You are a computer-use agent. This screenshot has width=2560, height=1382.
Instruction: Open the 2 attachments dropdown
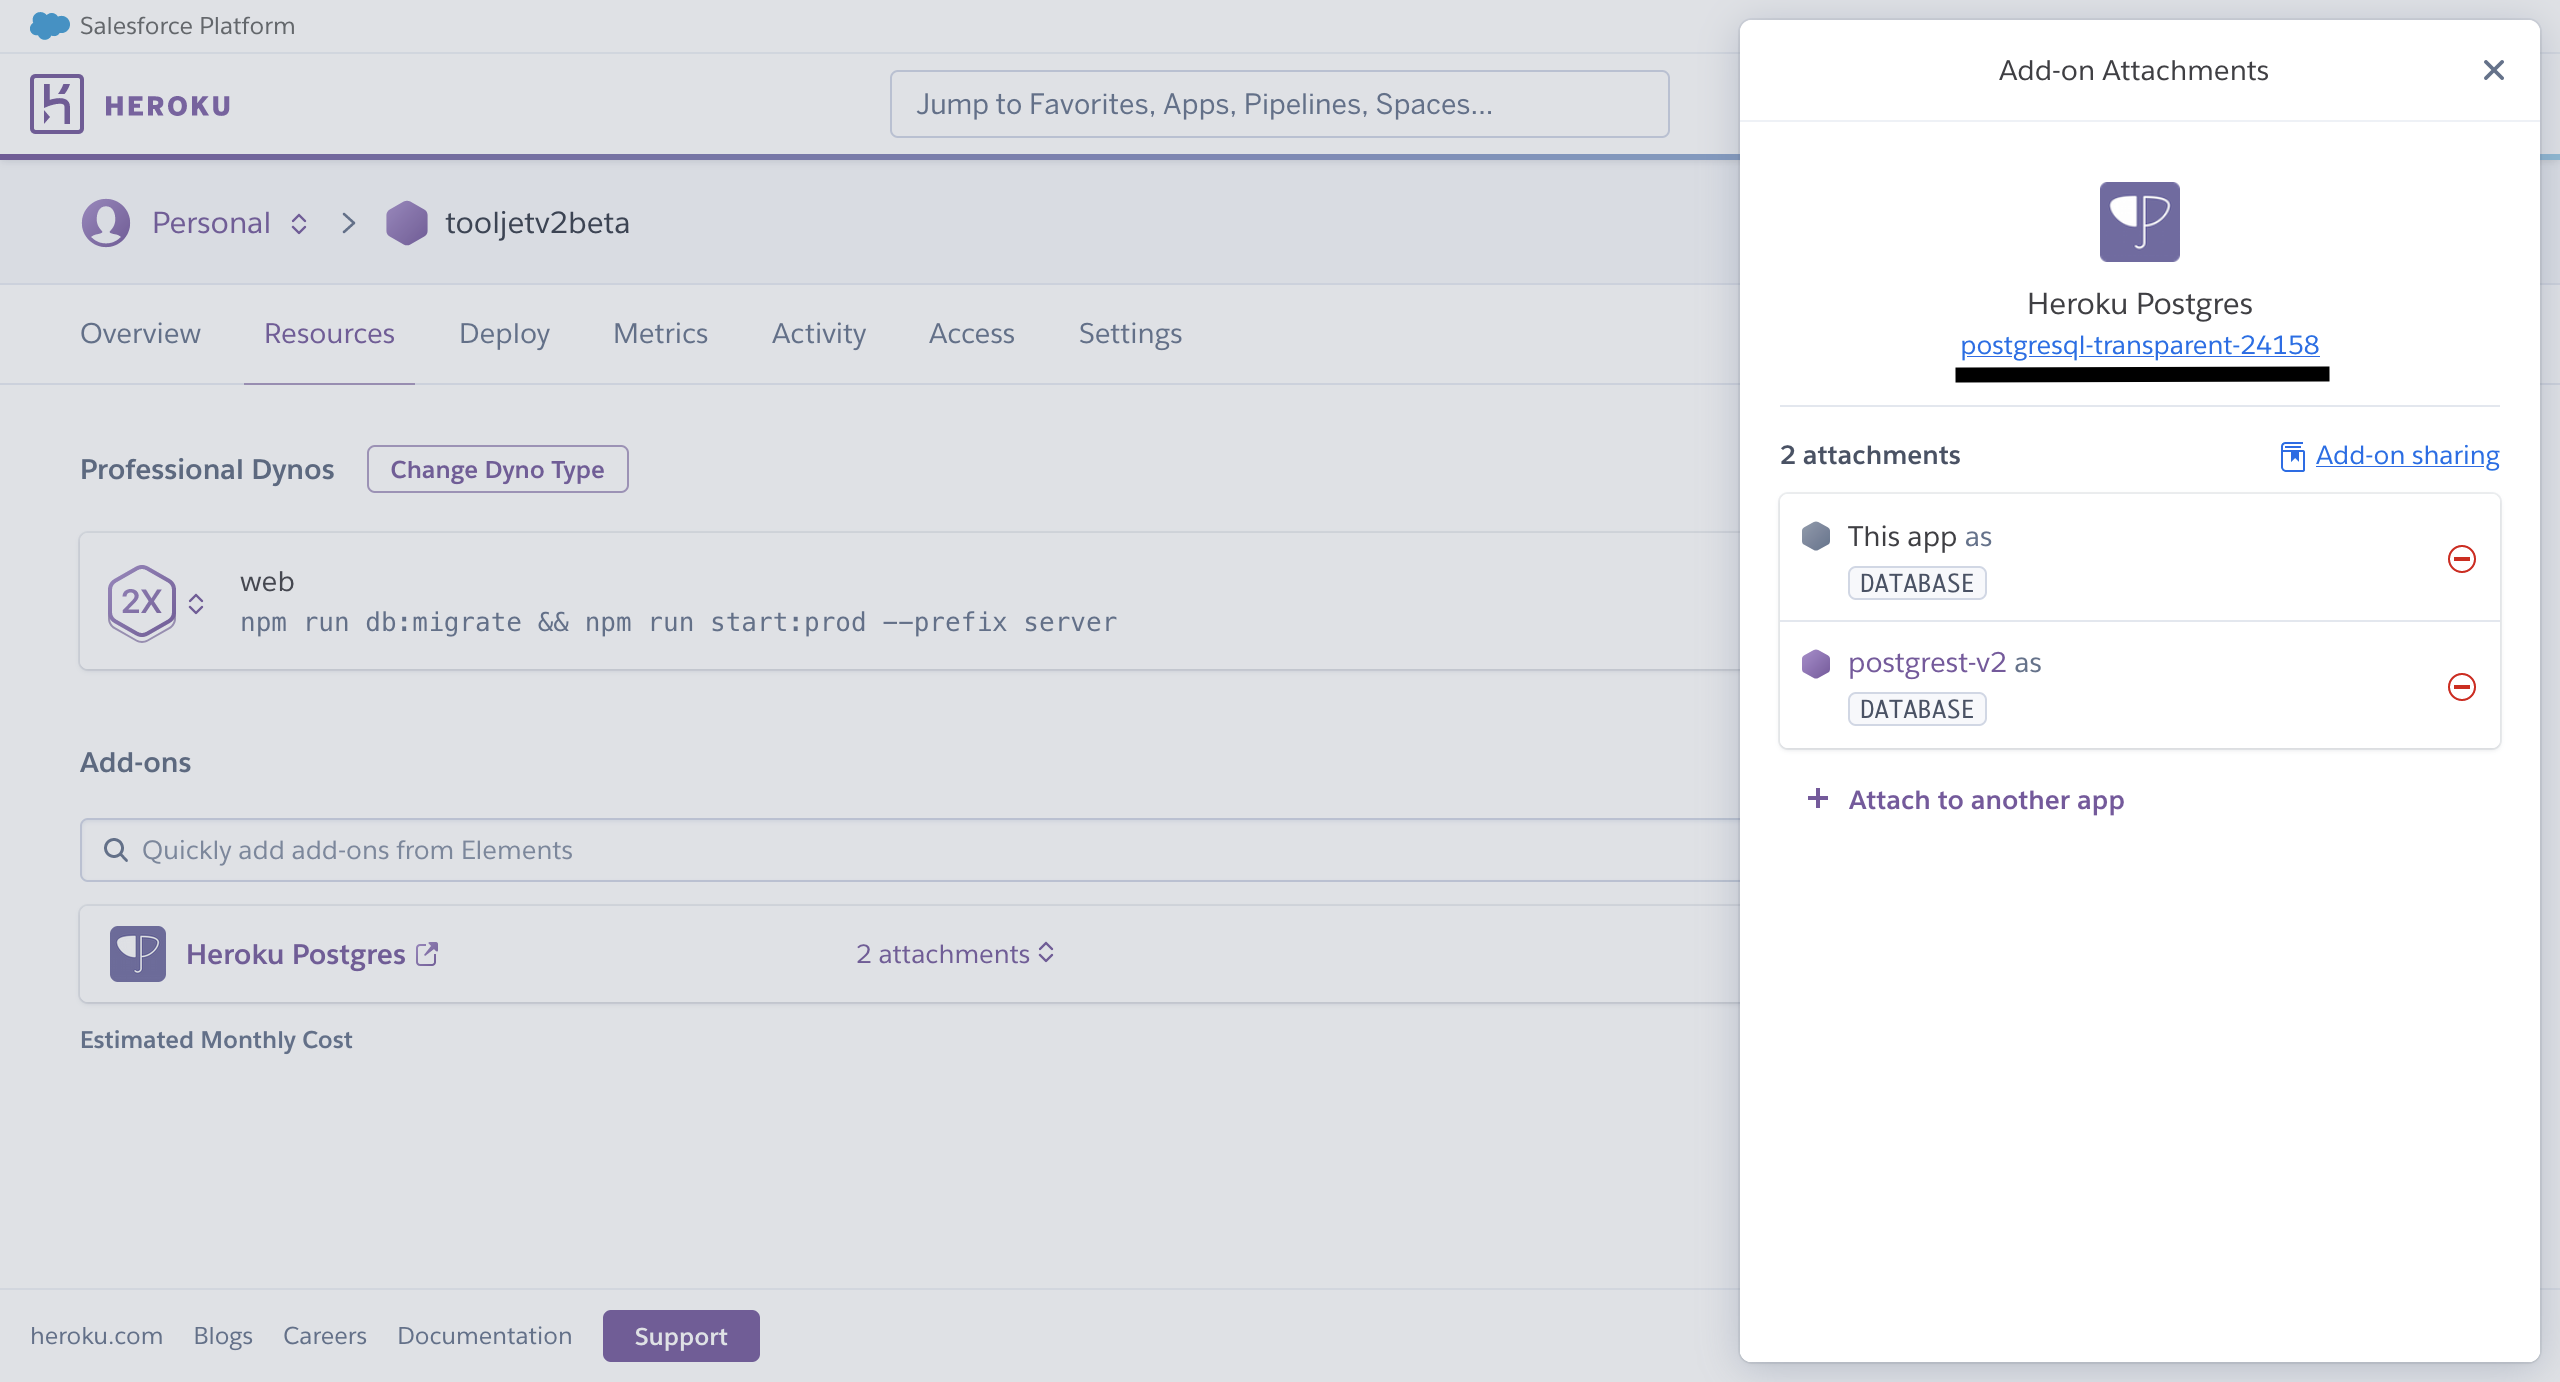955,954
